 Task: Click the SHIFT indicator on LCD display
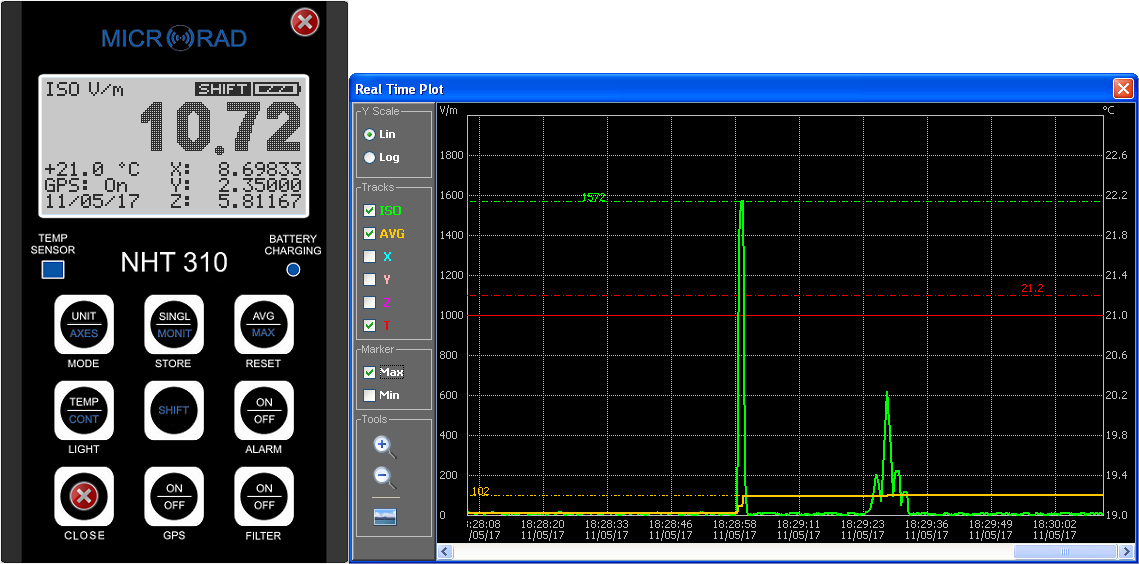point(223,89)
